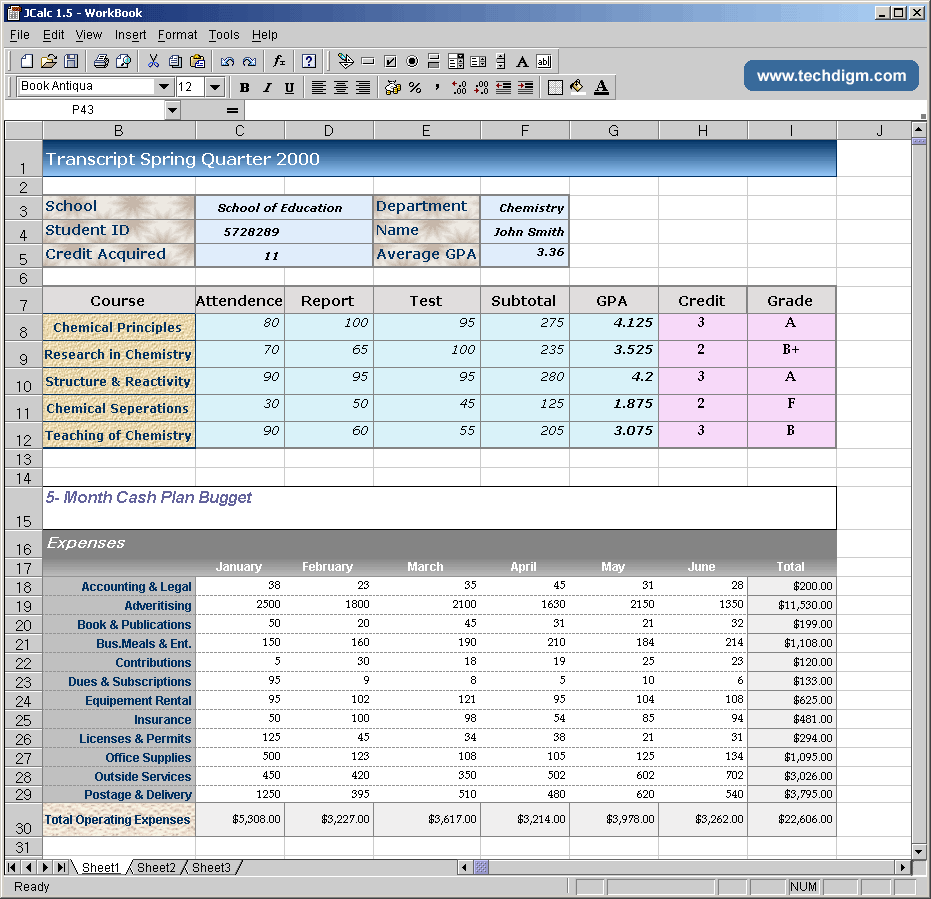Screen dimensions: 931x899
Task: Open the function (fx) wizard
Action: [280, 61]
